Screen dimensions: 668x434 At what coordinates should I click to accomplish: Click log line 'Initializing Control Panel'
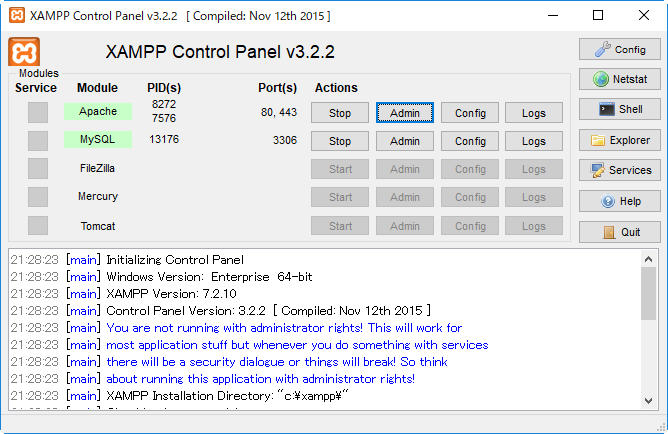175,260
